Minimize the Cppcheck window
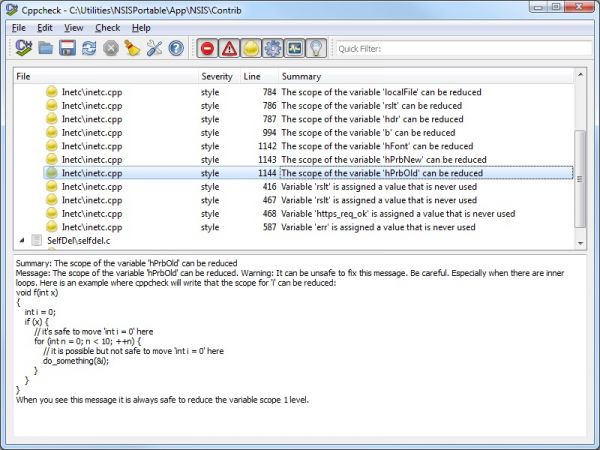This screenshot has height=450, width=600. pyautogui.click(x=538, y=7)
